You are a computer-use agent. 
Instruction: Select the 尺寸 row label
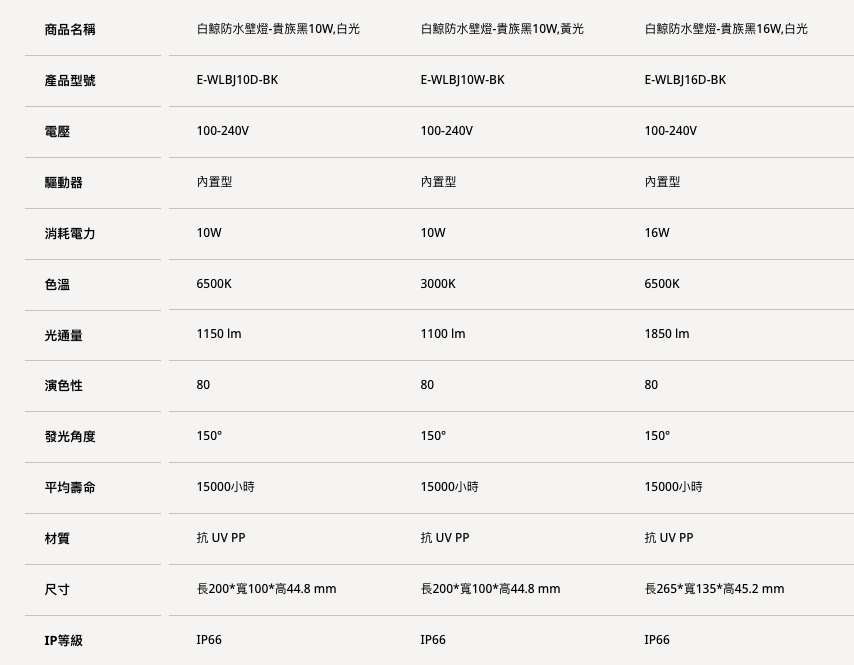(57, 590)
